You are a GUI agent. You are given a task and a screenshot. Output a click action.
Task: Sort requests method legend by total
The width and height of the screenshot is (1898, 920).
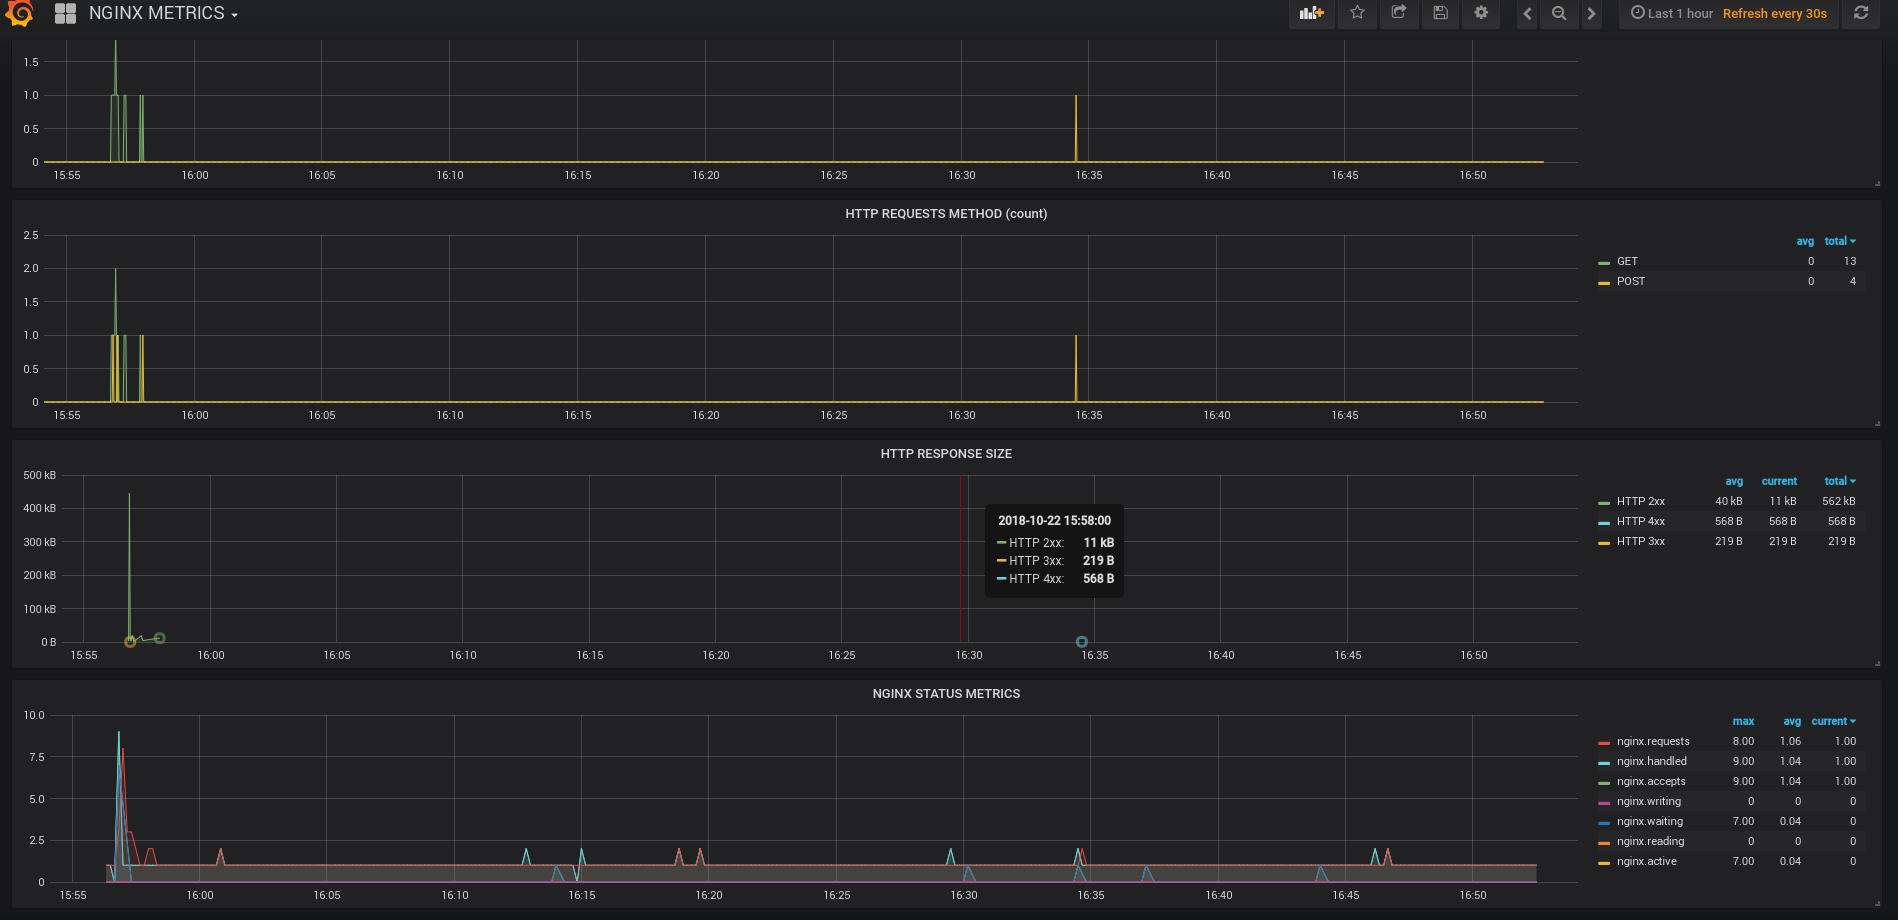coord(1839,241)
